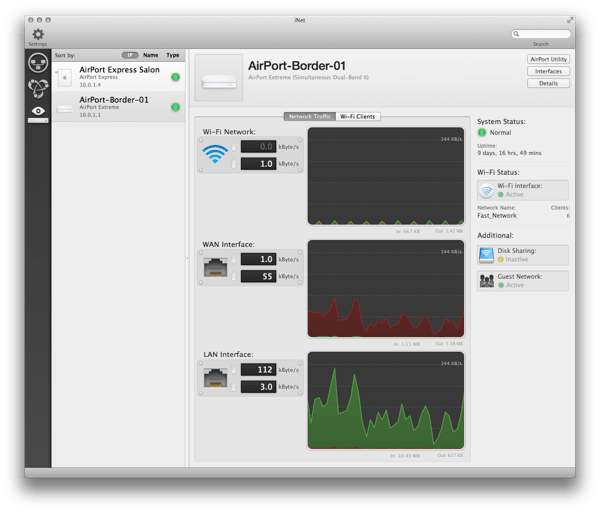Switch to the Wi-Fi Clients tab

359,117
